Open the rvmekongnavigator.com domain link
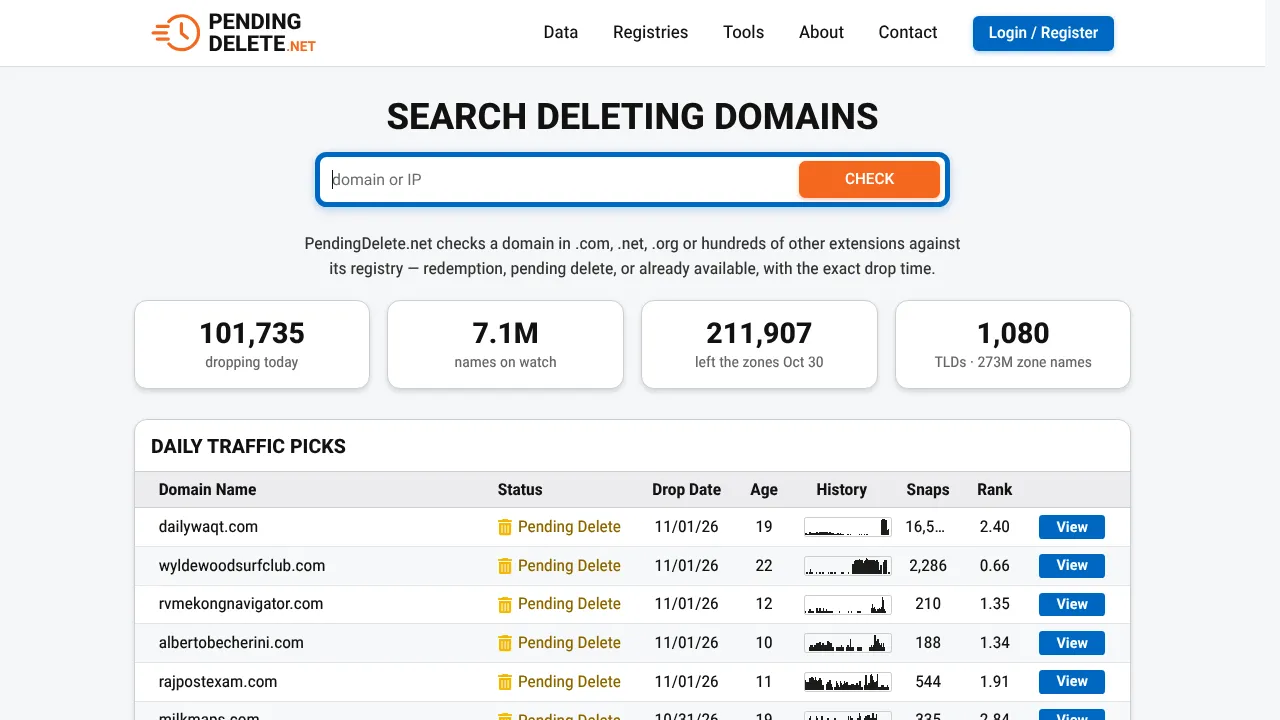This screenshot has width=1280, height=720. (x=241, y=604)
